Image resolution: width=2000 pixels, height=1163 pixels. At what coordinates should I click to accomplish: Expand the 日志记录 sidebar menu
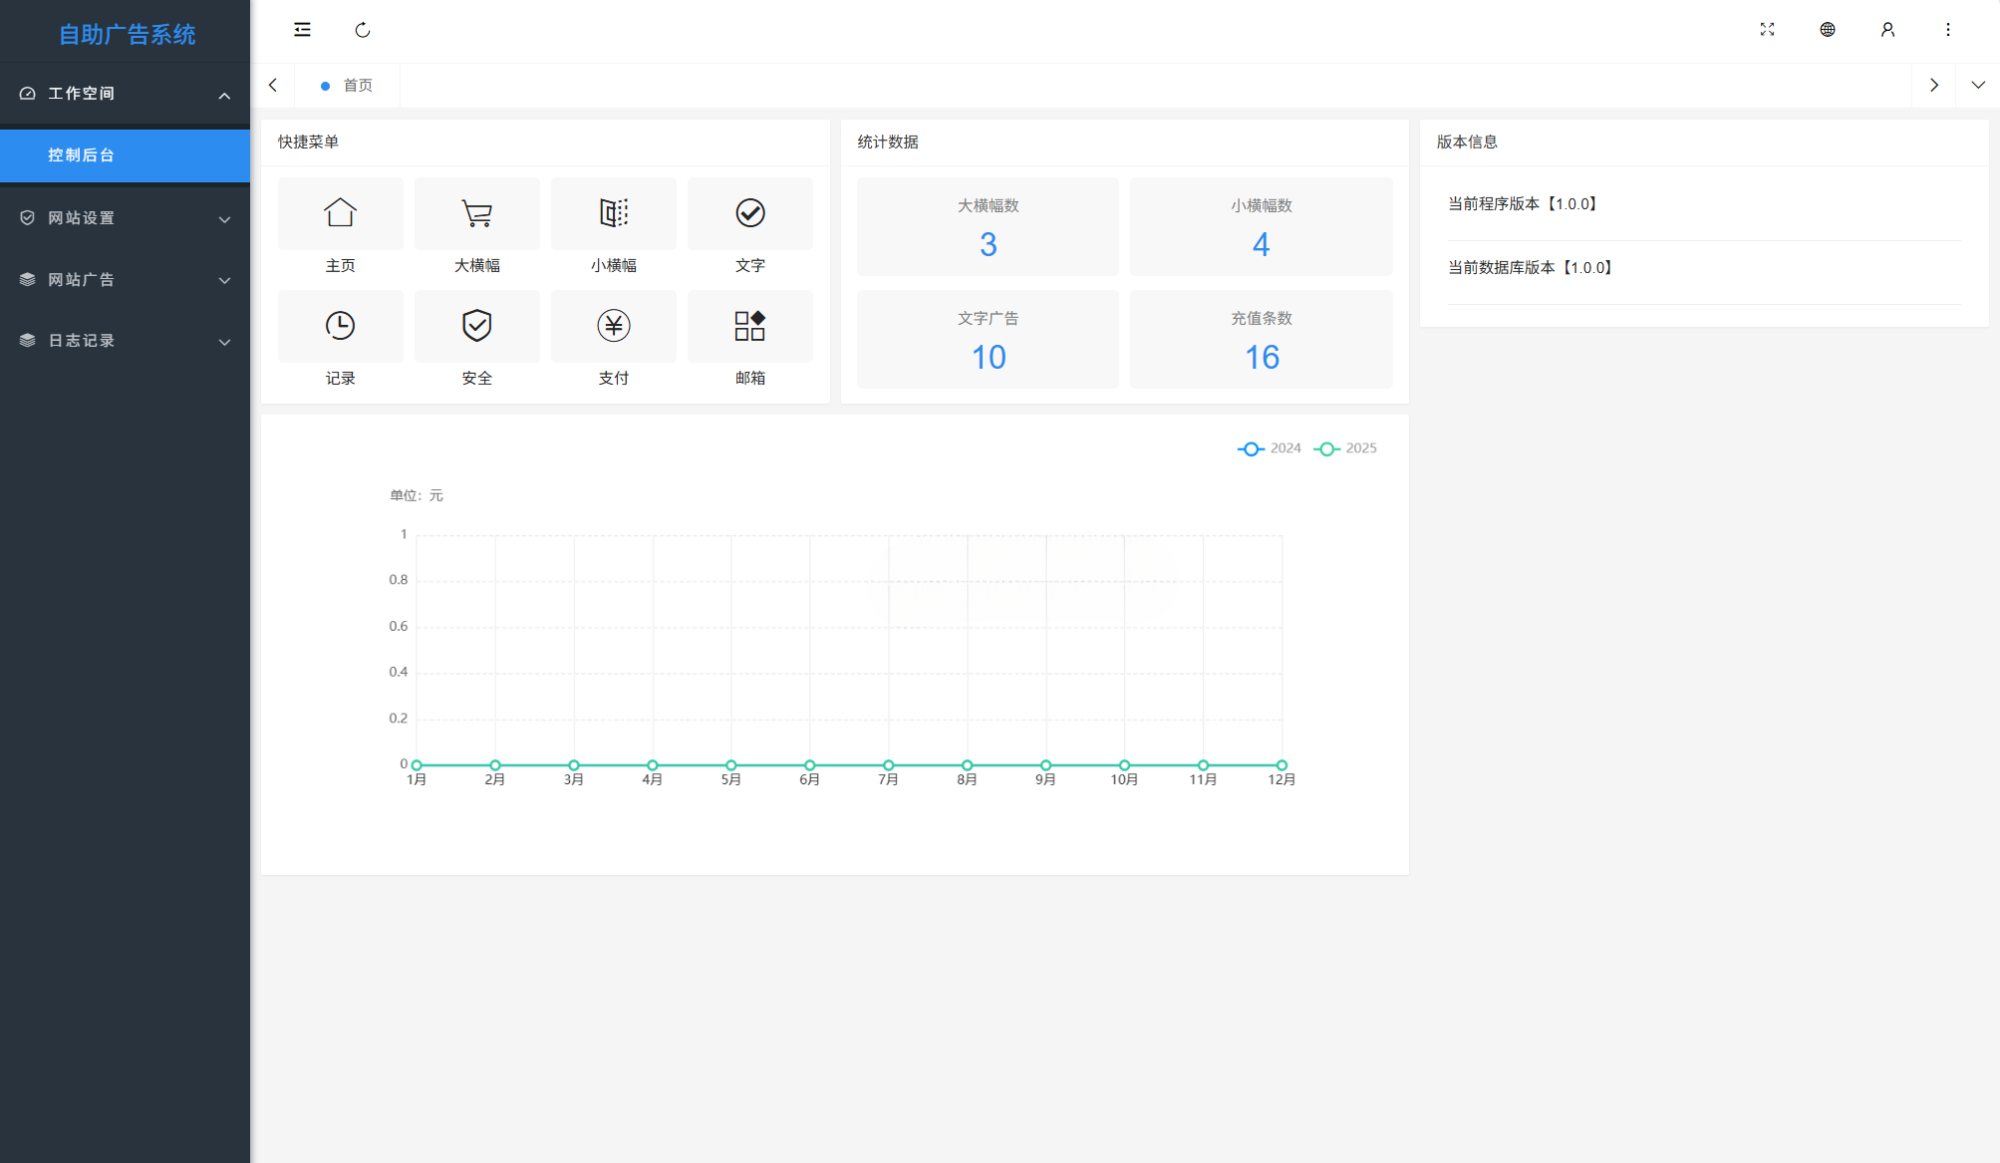(x=125, y=341)
